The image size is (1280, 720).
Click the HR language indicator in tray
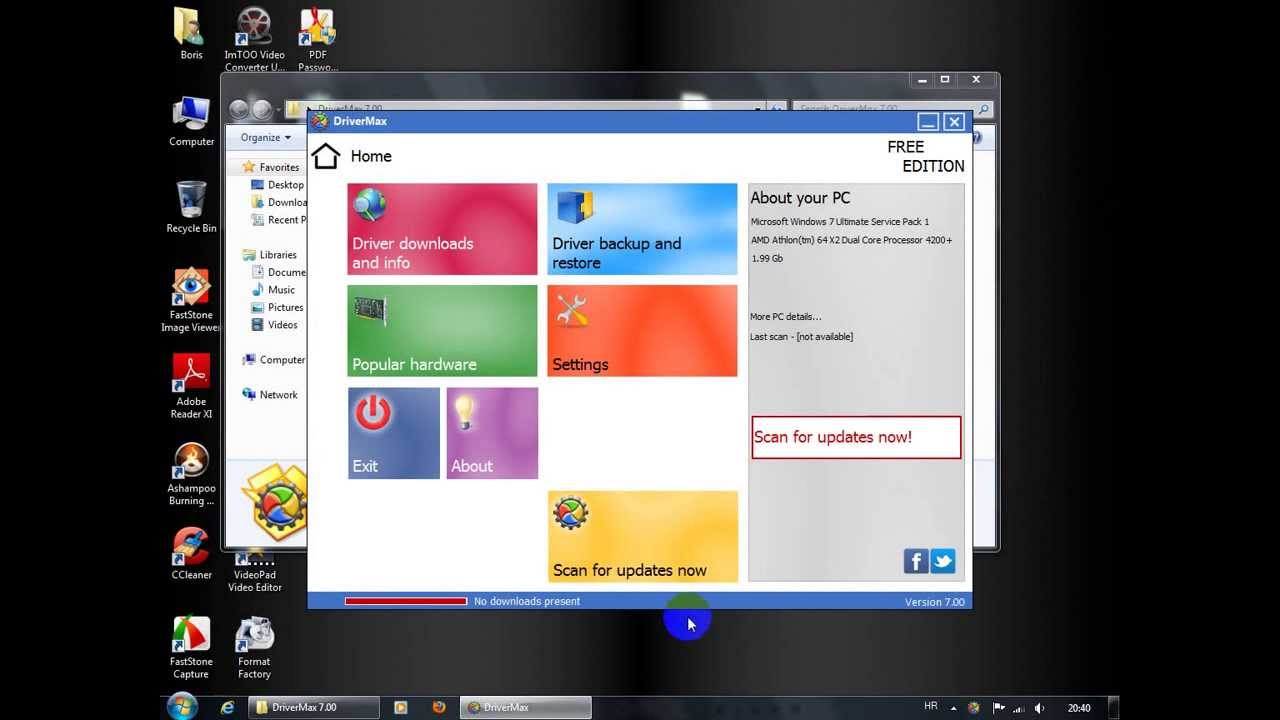click(x=931, y=706)
